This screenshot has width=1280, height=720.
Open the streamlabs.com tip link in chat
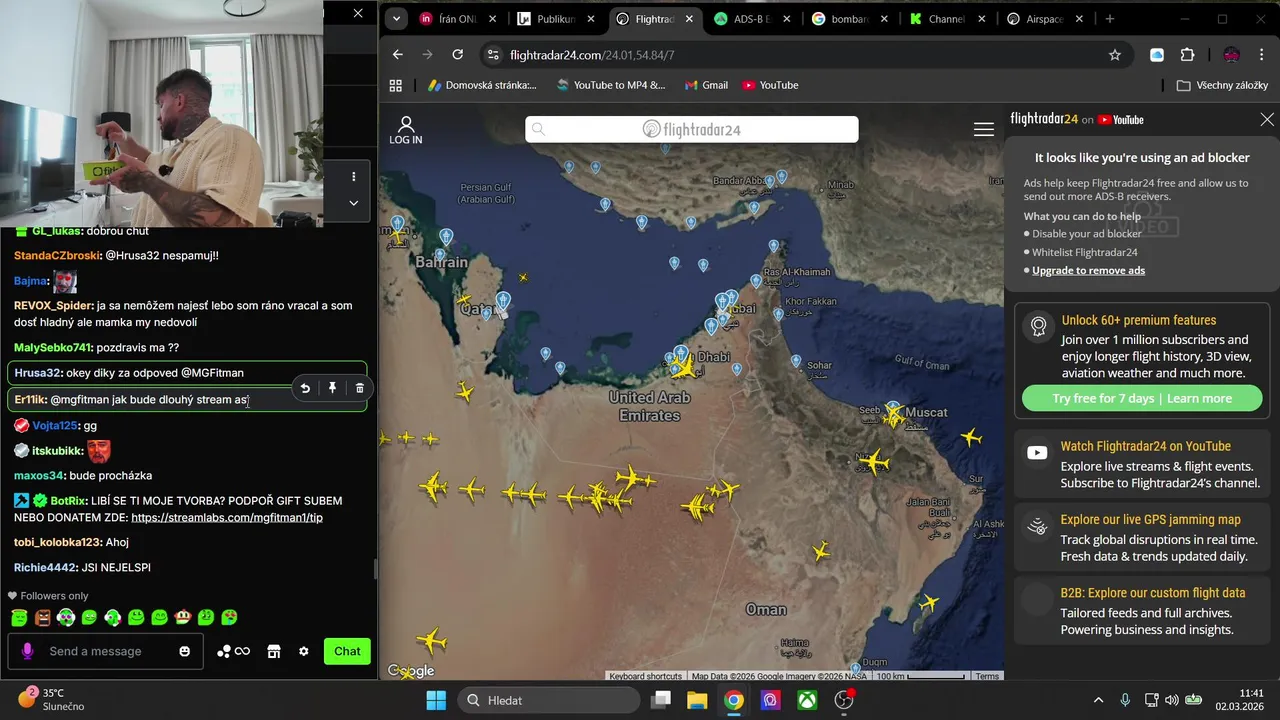227,517
